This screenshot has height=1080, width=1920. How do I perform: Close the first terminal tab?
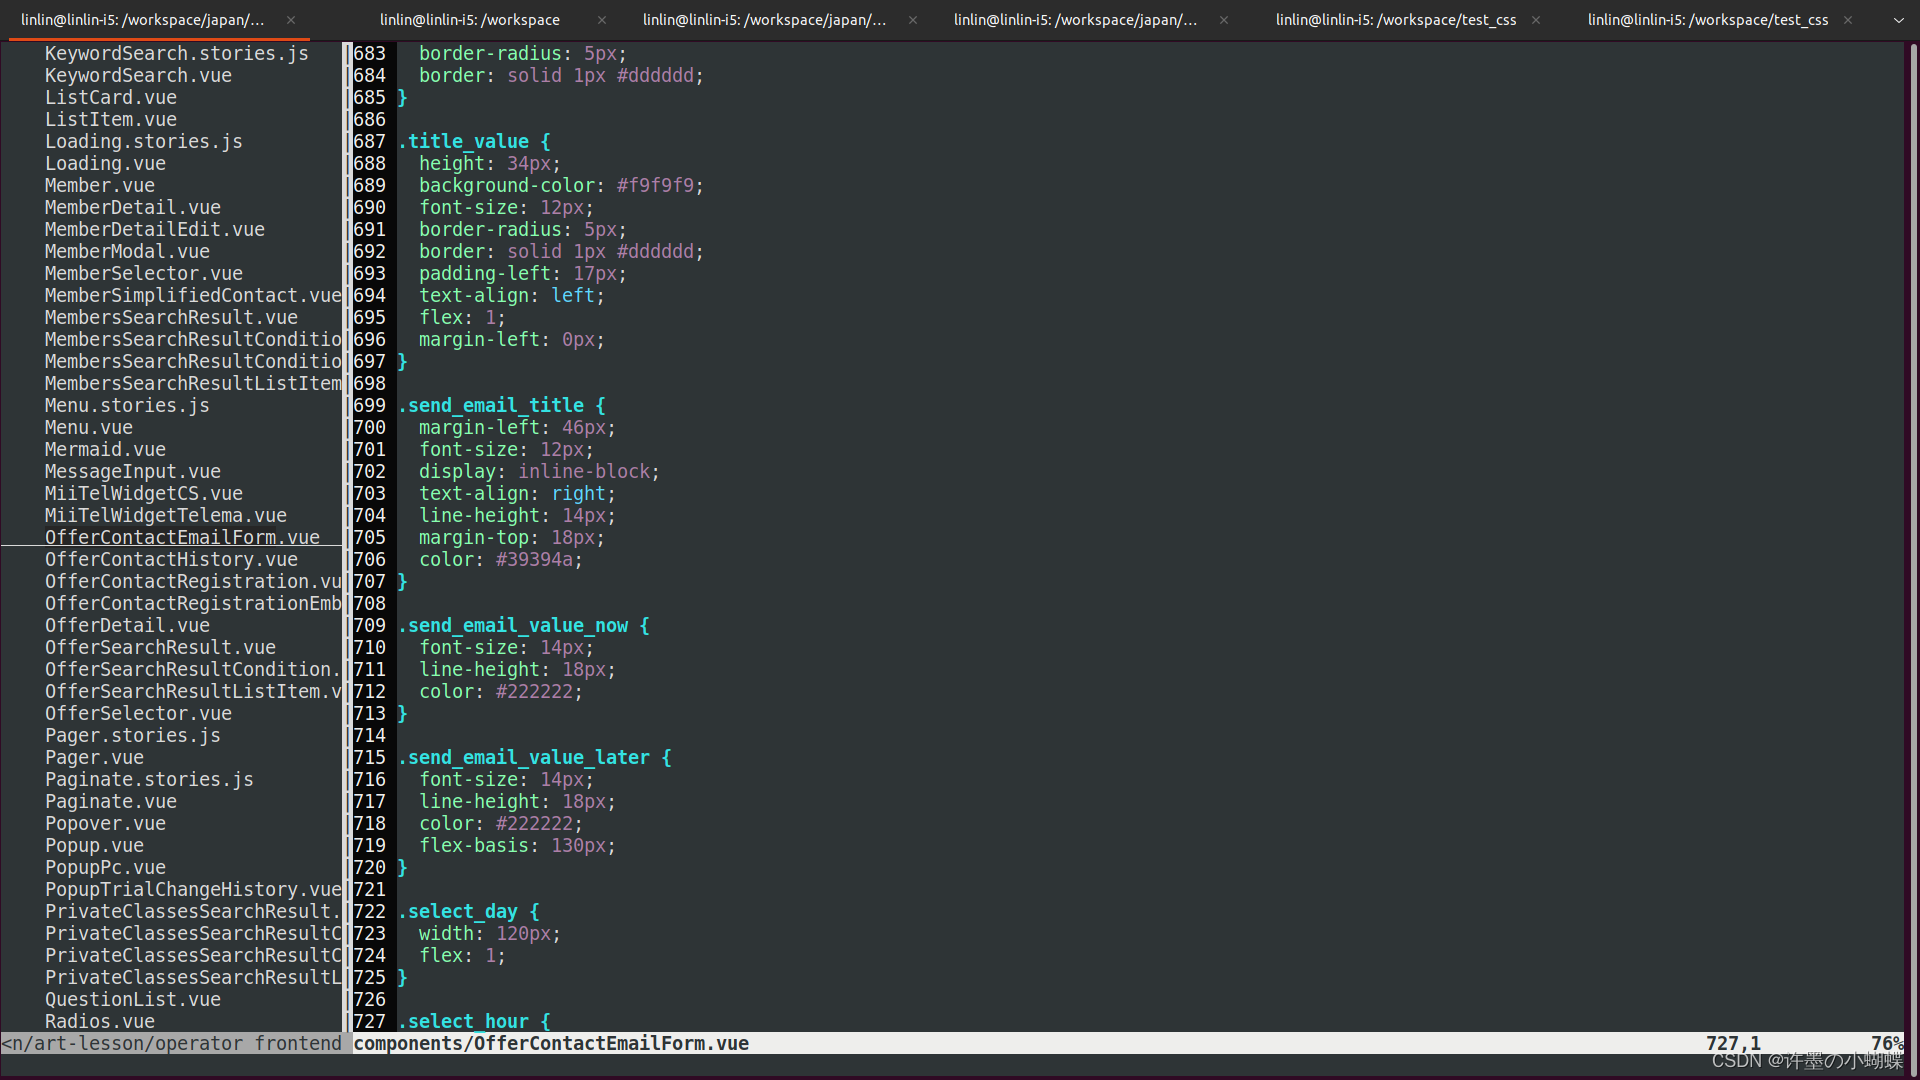click(x=291, y=20)
